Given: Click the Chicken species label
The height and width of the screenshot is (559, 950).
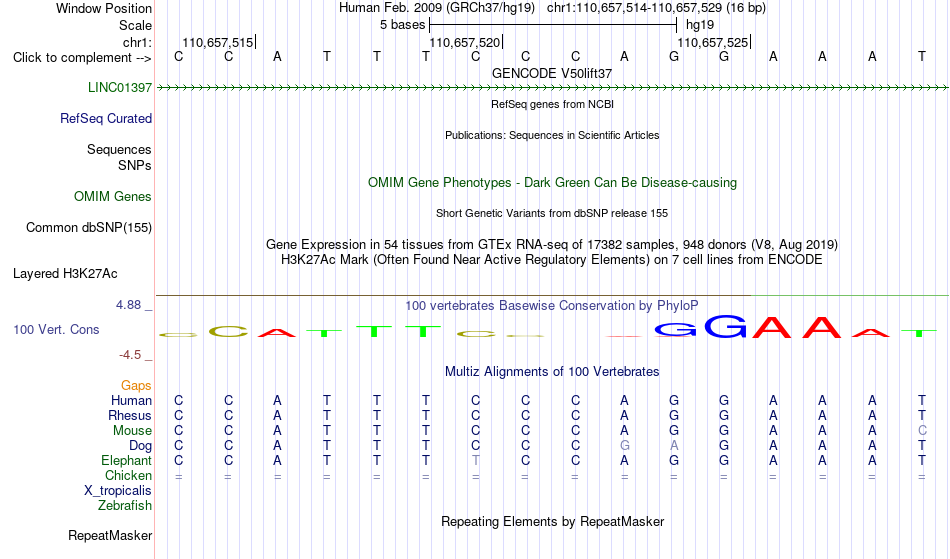Looking at the screenshot, I should pyautogui.click(x=128, y=475).
